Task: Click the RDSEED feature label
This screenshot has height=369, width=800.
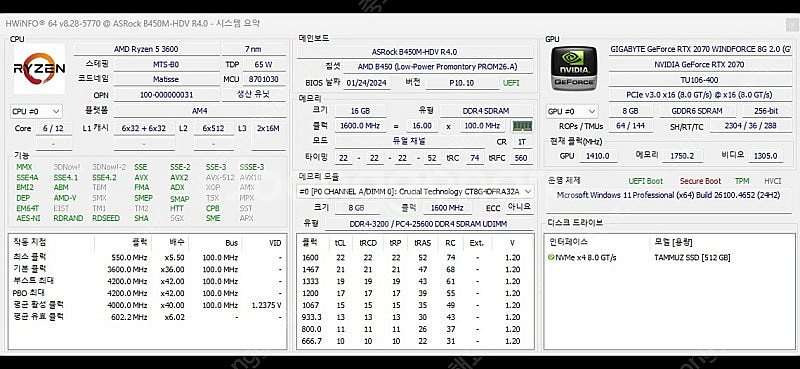Action: click(x=106, y=218)
